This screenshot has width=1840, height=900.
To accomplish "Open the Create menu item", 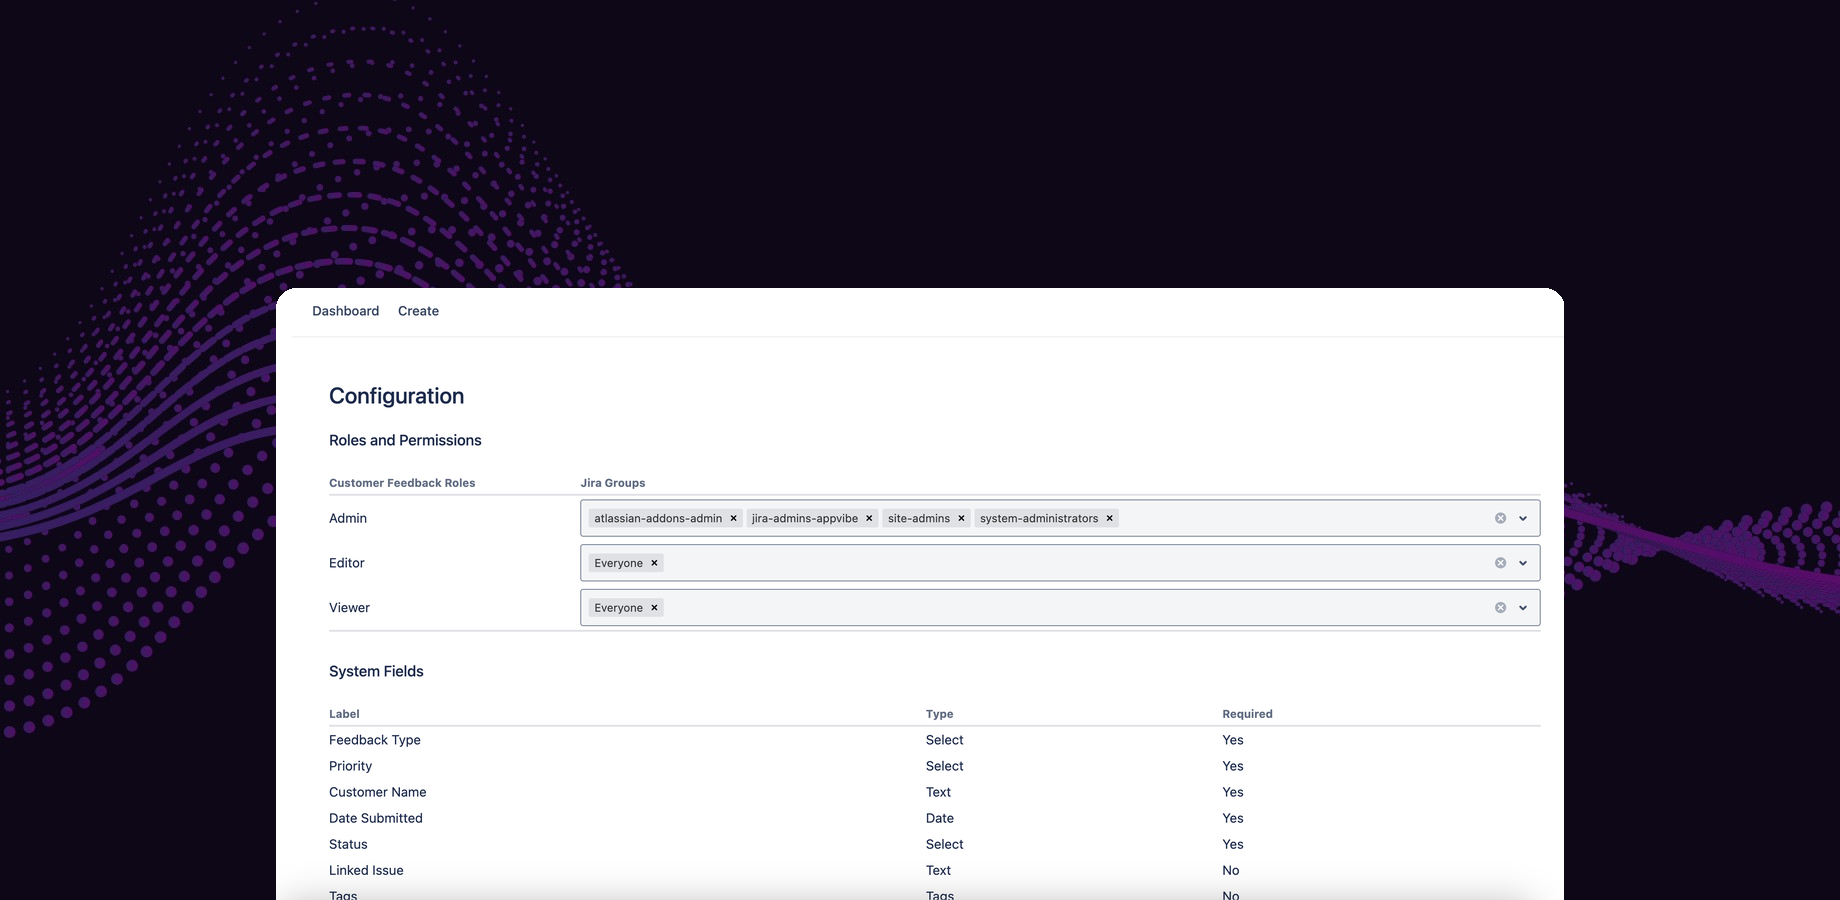I will coord(418,311).
